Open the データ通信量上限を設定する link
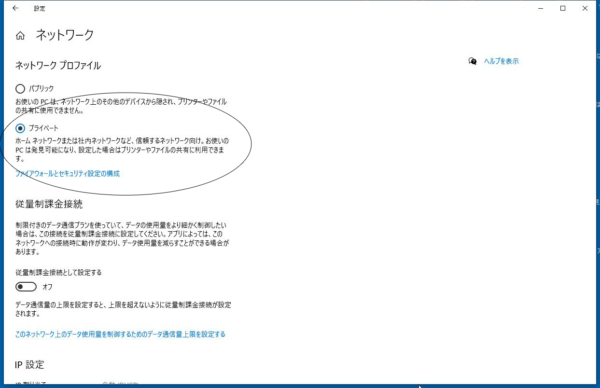Image resolution: width=600 pixels, height=388 pixels. 120,334
